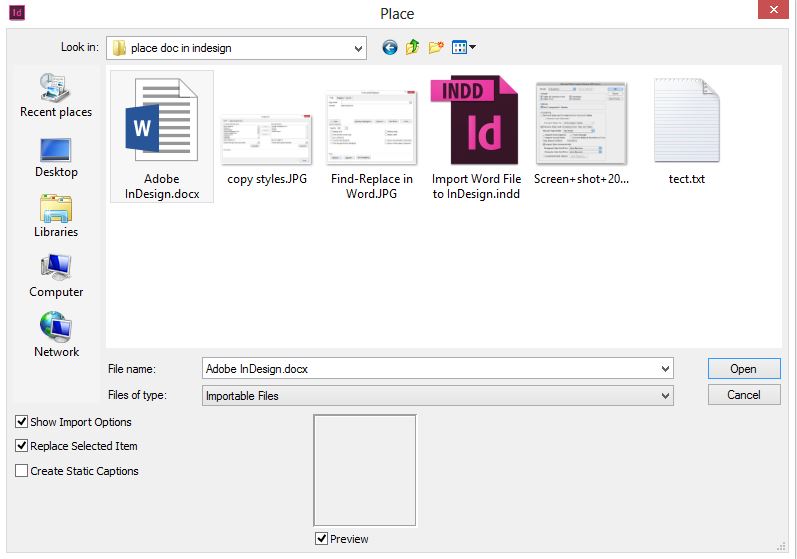The image size is (797, 559).
Task: Open the Files of type dropdown
Action: (438, 396)
